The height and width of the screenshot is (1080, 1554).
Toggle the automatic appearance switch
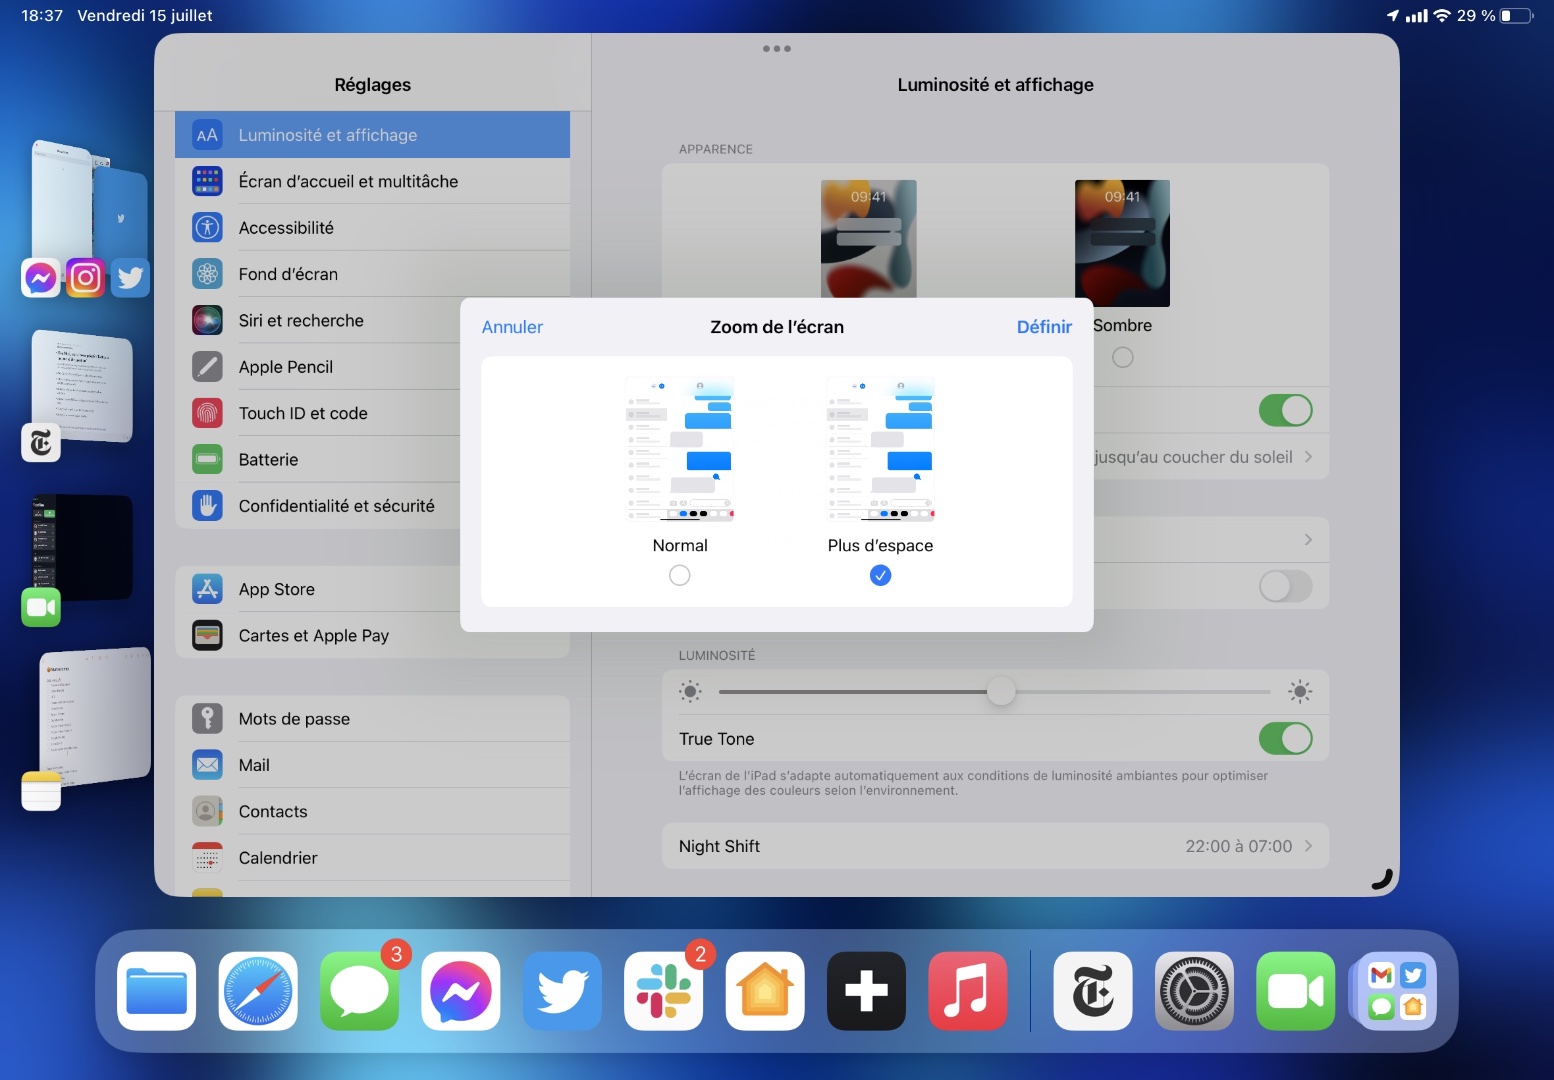1285,410
